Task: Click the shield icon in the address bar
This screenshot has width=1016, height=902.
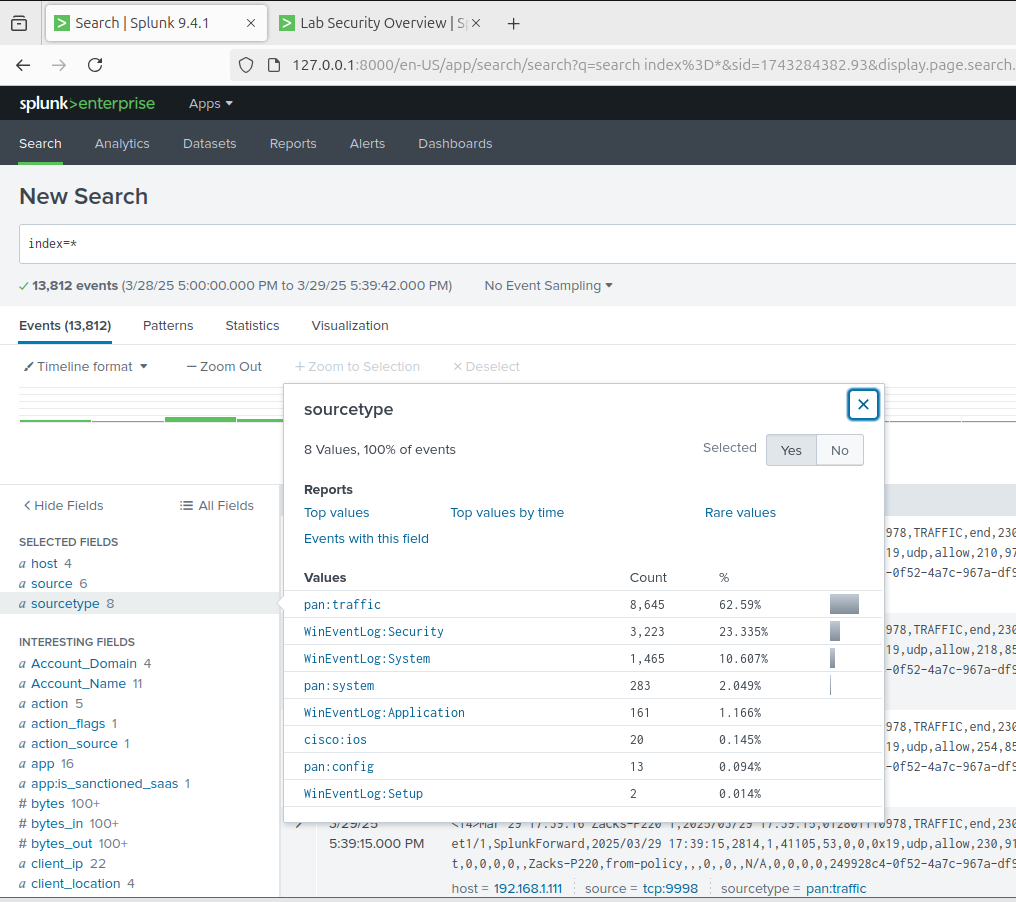Action: coord(246,65)
